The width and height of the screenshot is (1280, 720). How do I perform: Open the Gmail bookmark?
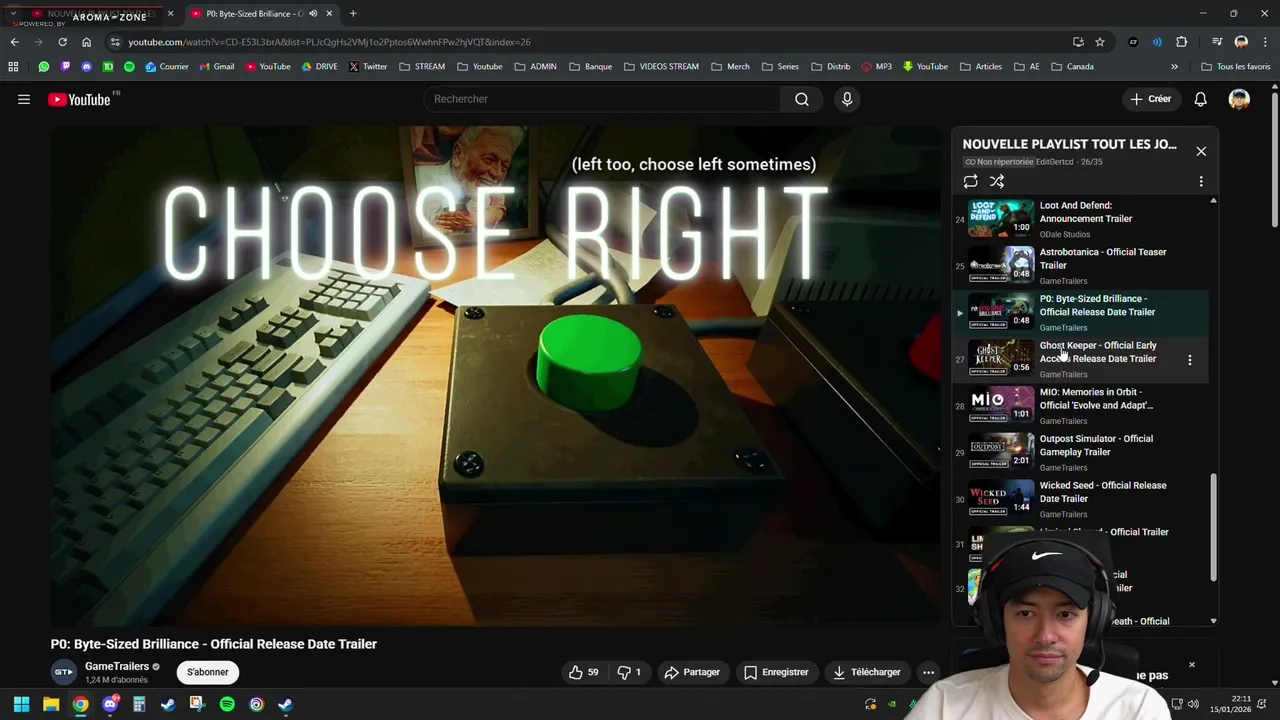216,67
